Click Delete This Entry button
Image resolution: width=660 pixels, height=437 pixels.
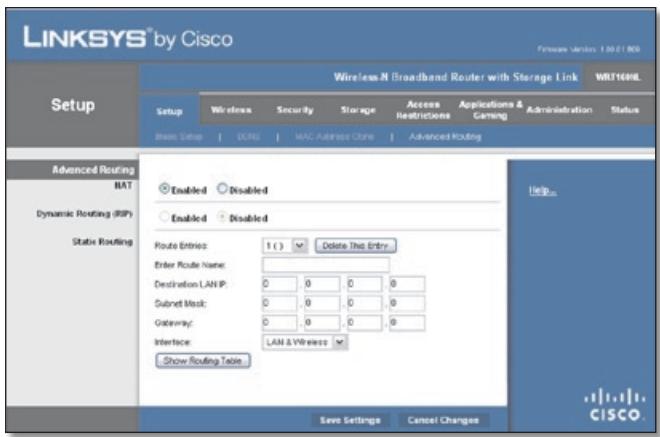click(356, 245)
